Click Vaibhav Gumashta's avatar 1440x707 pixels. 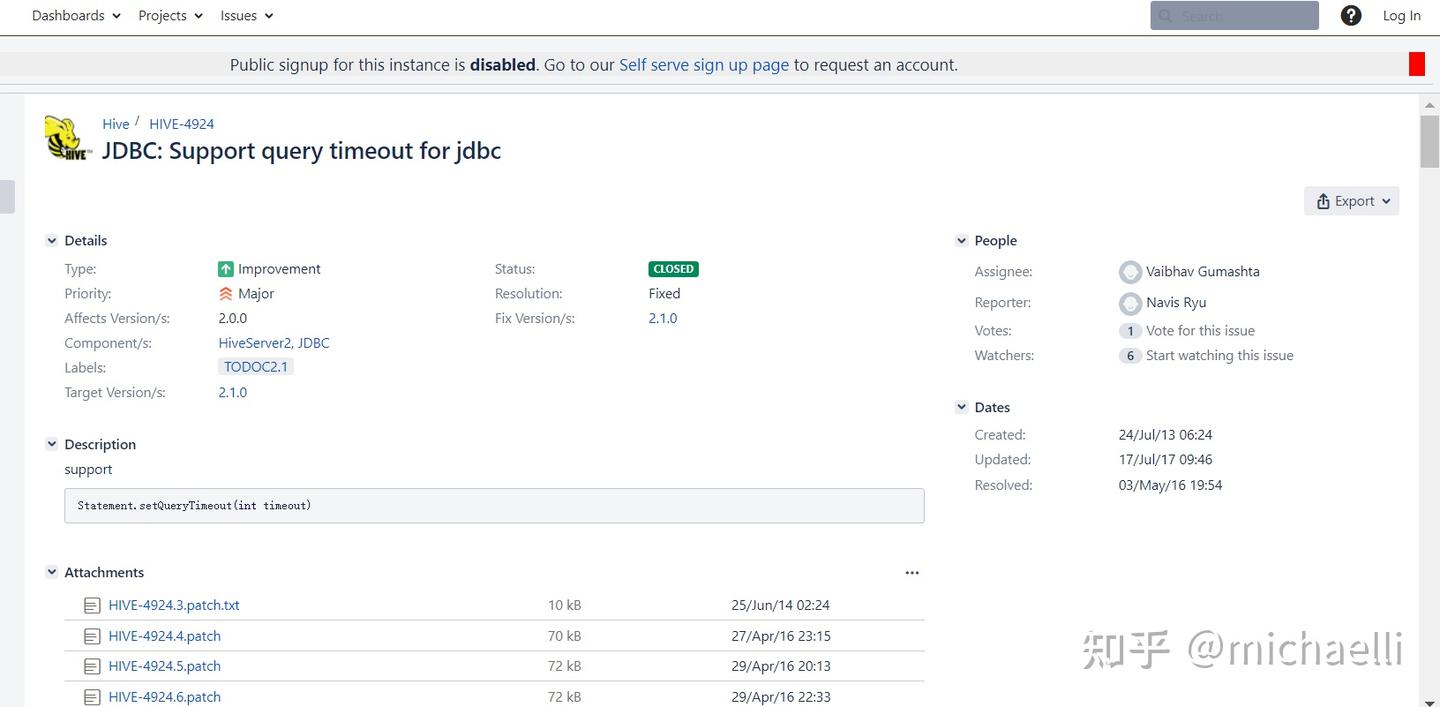click(x=1130, y=271)
